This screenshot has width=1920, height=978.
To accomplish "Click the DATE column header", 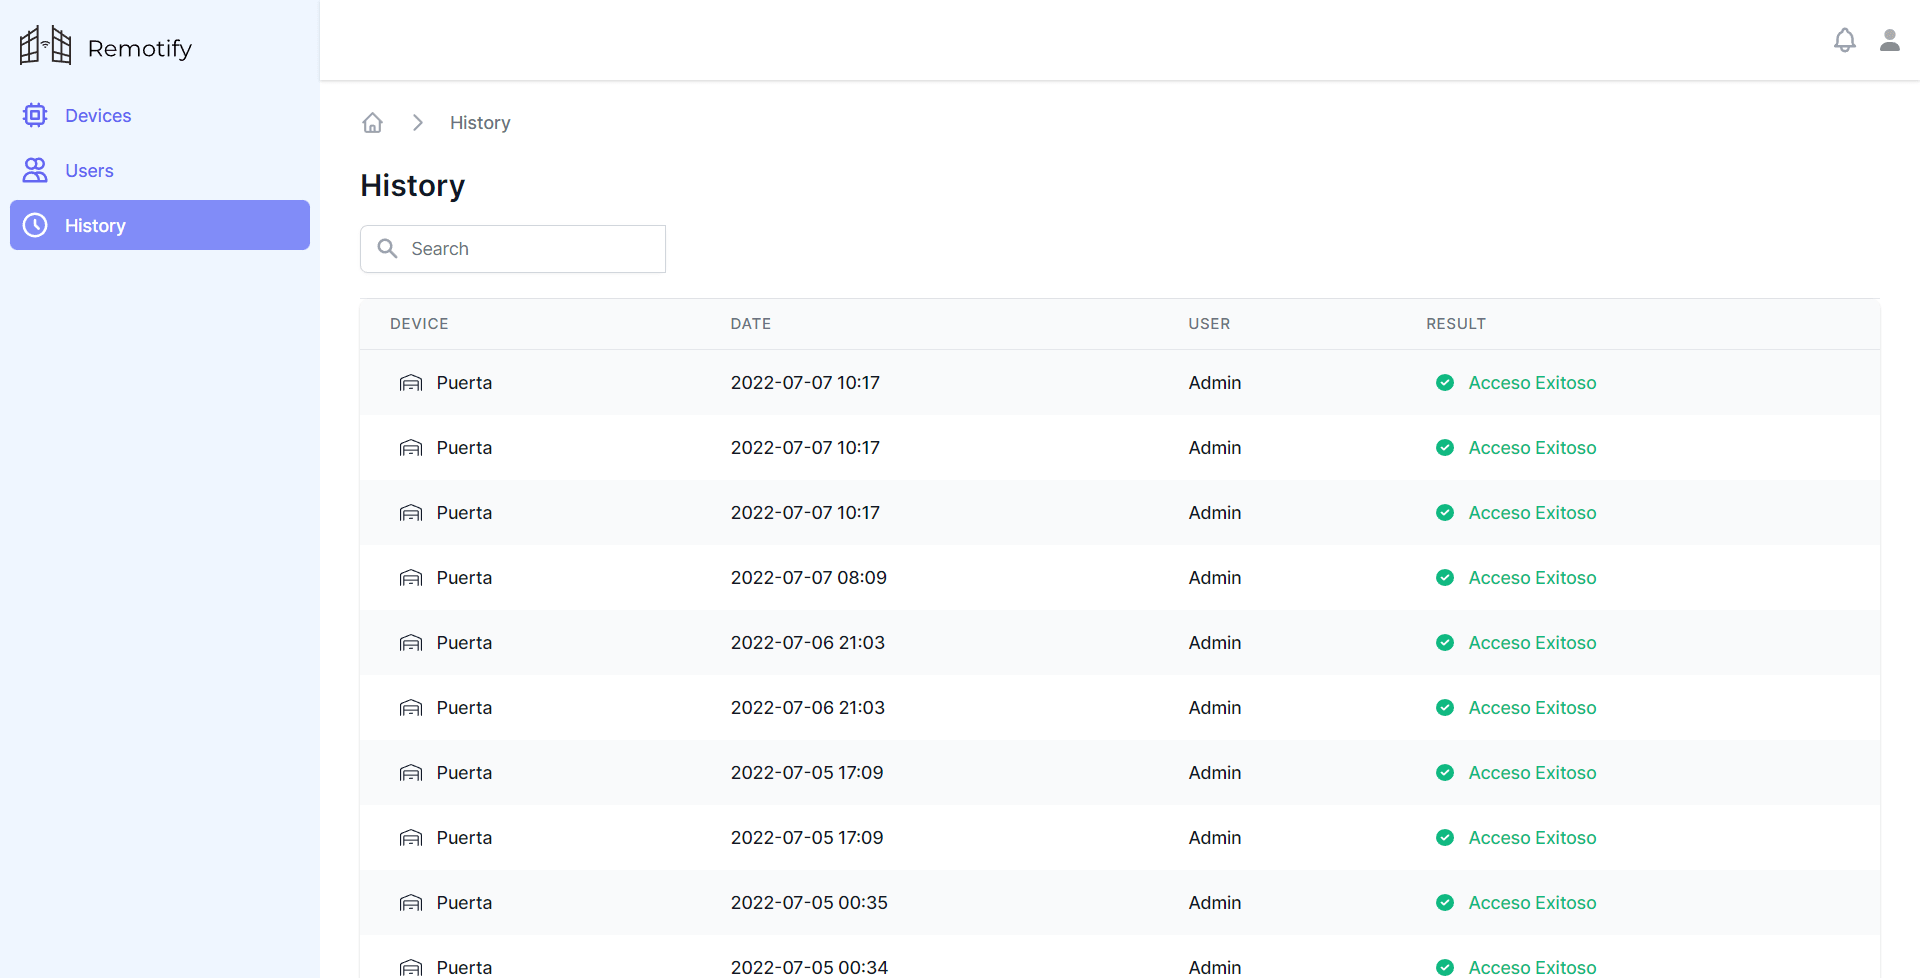I will (x=751, y=324).
